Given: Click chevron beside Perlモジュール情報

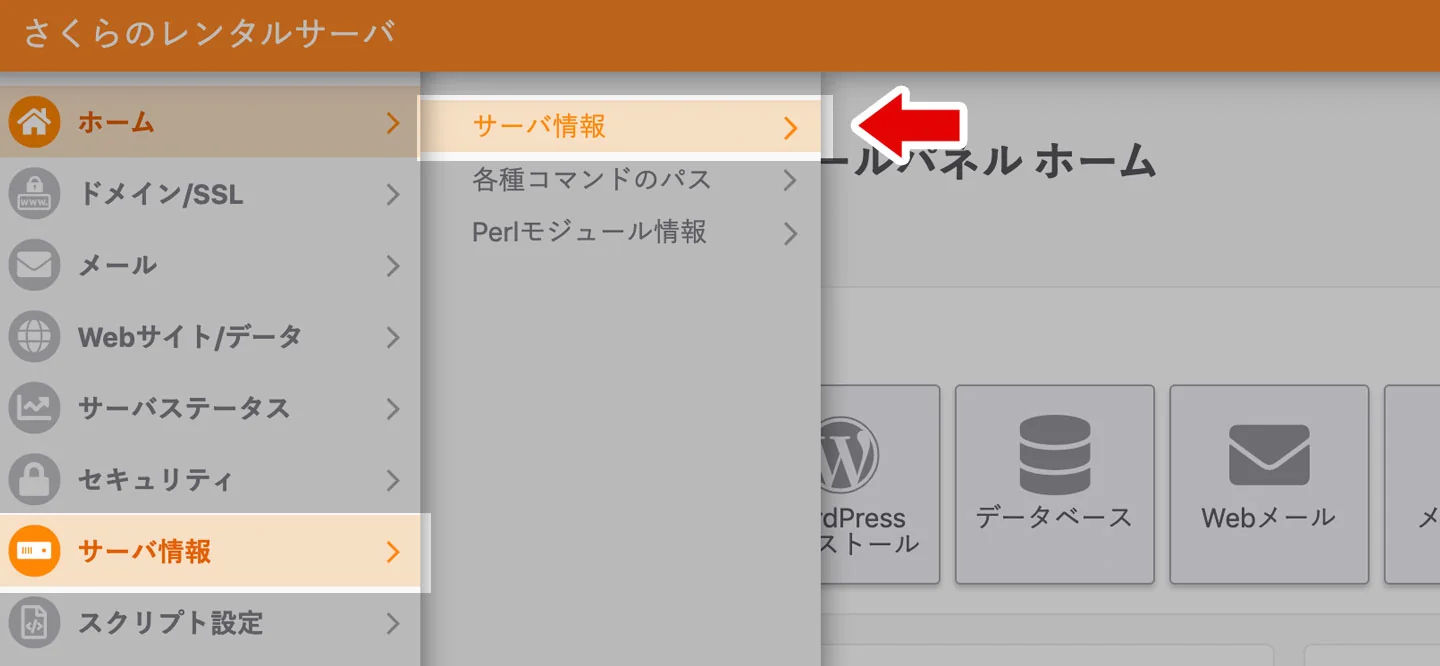Looking at the screenshot, I should tap(791, 234).
